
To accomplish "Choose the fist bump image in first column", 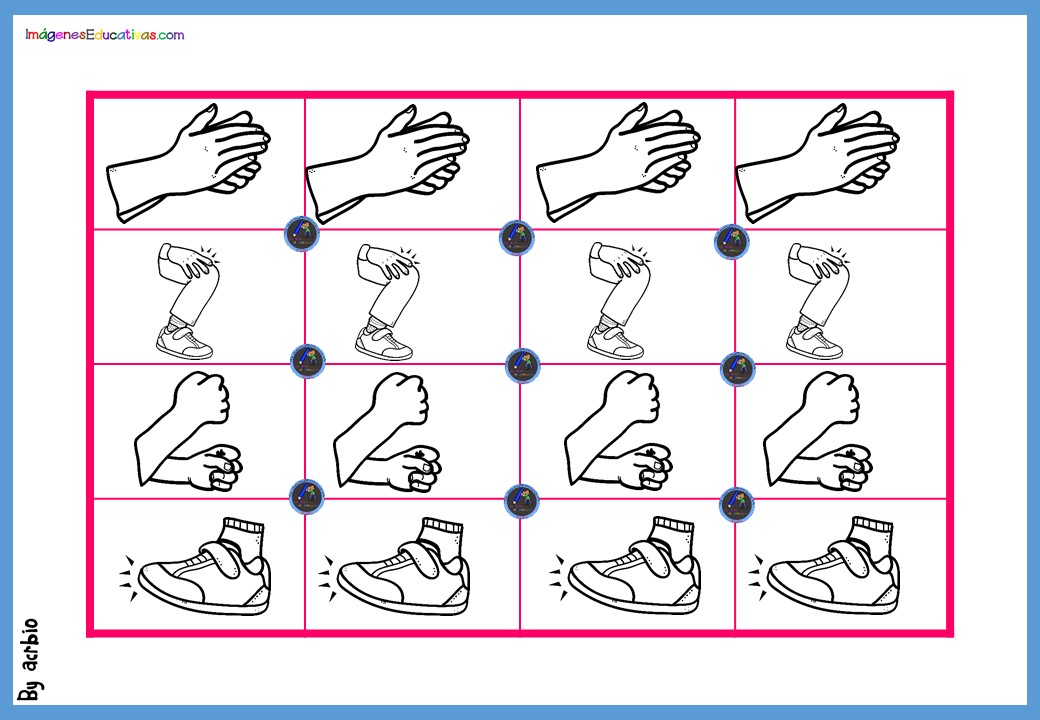I will (188, 431).
